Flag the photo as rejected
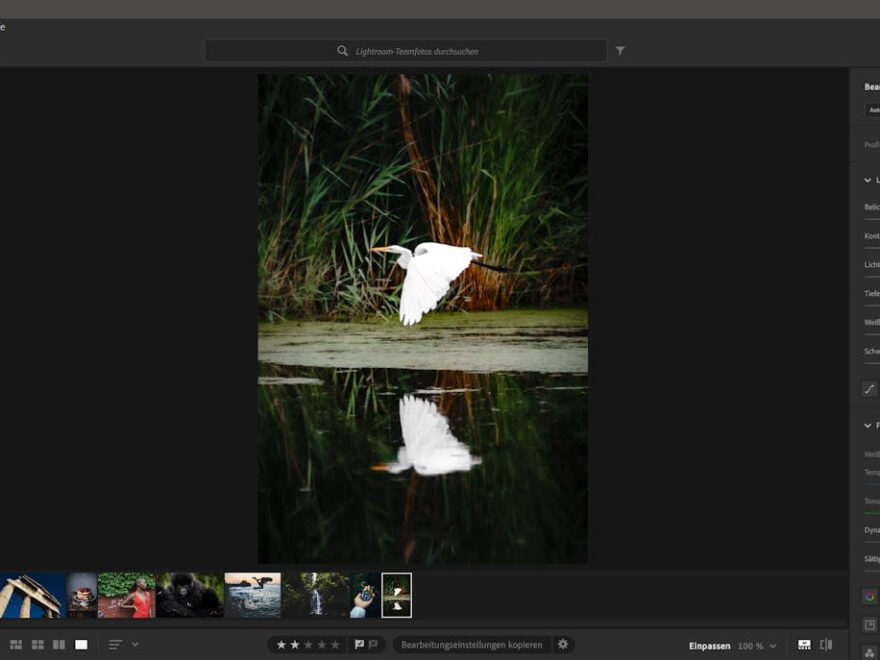 click(x=373, y=644)
